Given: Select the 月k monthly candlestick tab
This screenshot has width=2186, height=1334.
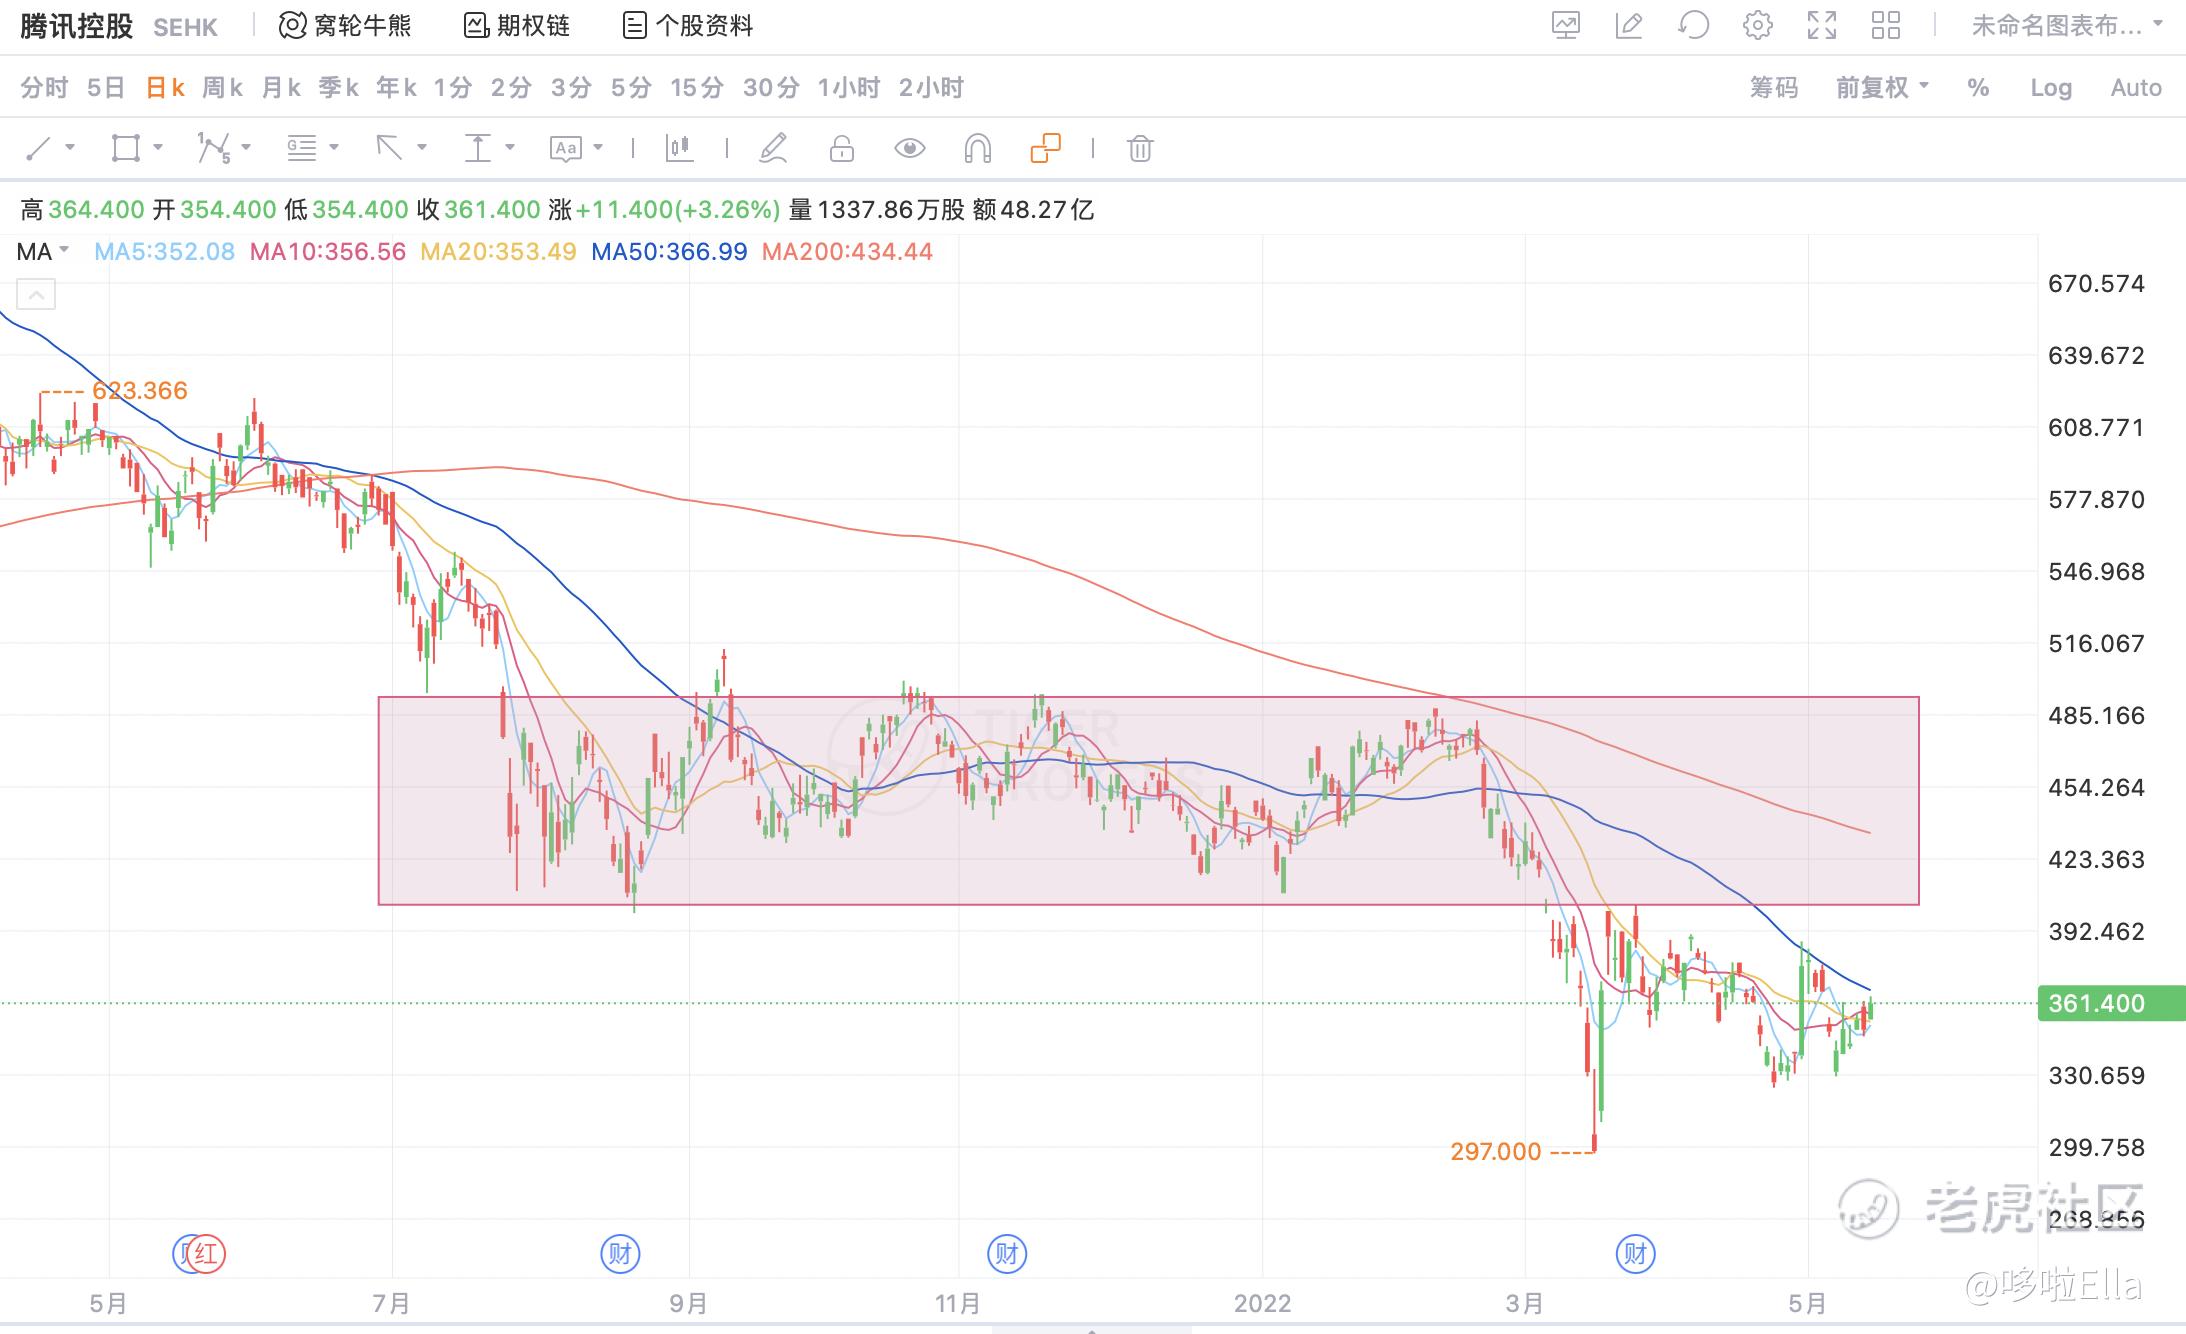Looking at the screenshot, I should coord(281,88).
